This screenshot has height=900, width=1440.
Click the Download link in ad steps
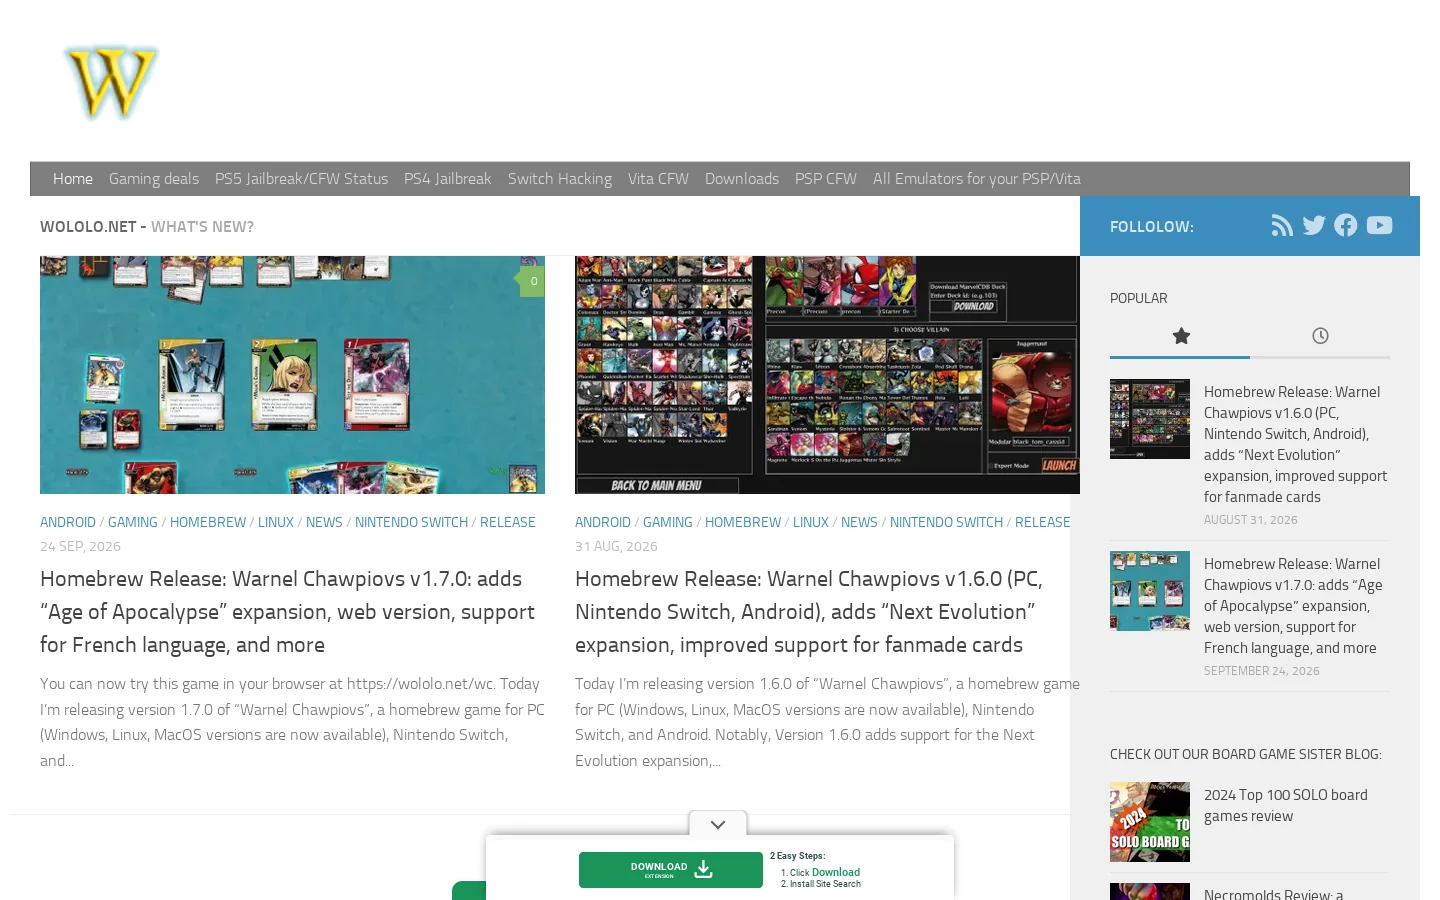pos(836,872)
